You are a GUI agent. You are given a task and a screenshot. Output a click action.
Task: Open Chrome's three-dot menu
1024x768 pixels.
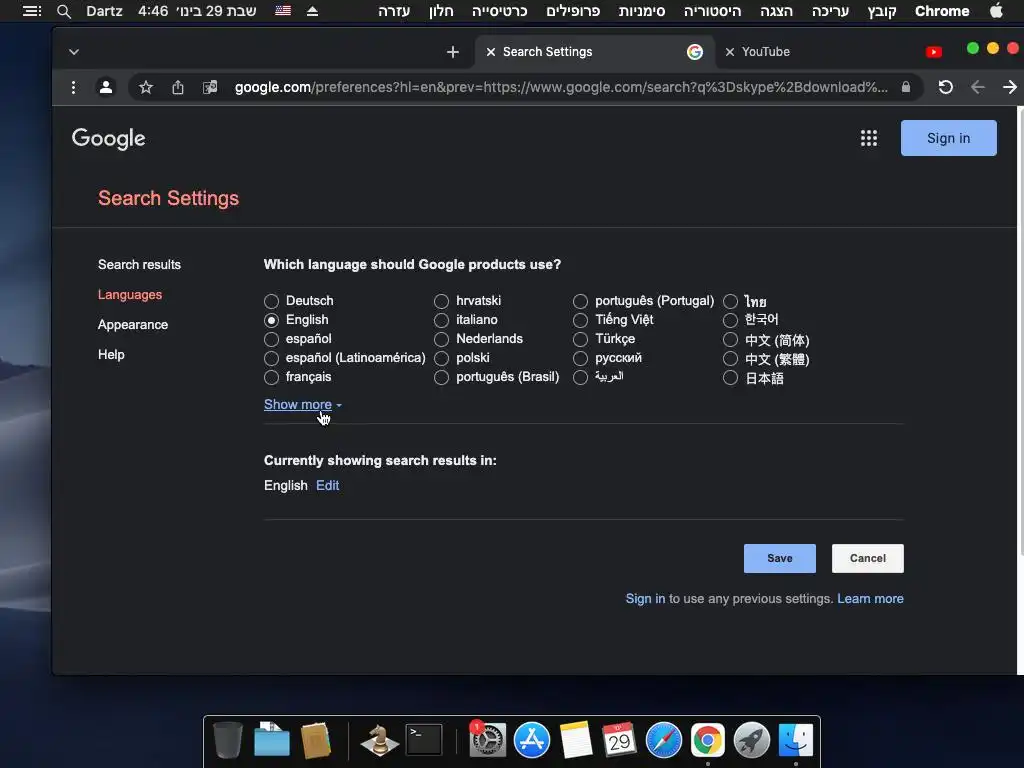pyautogui.click(x=73, y=87)
